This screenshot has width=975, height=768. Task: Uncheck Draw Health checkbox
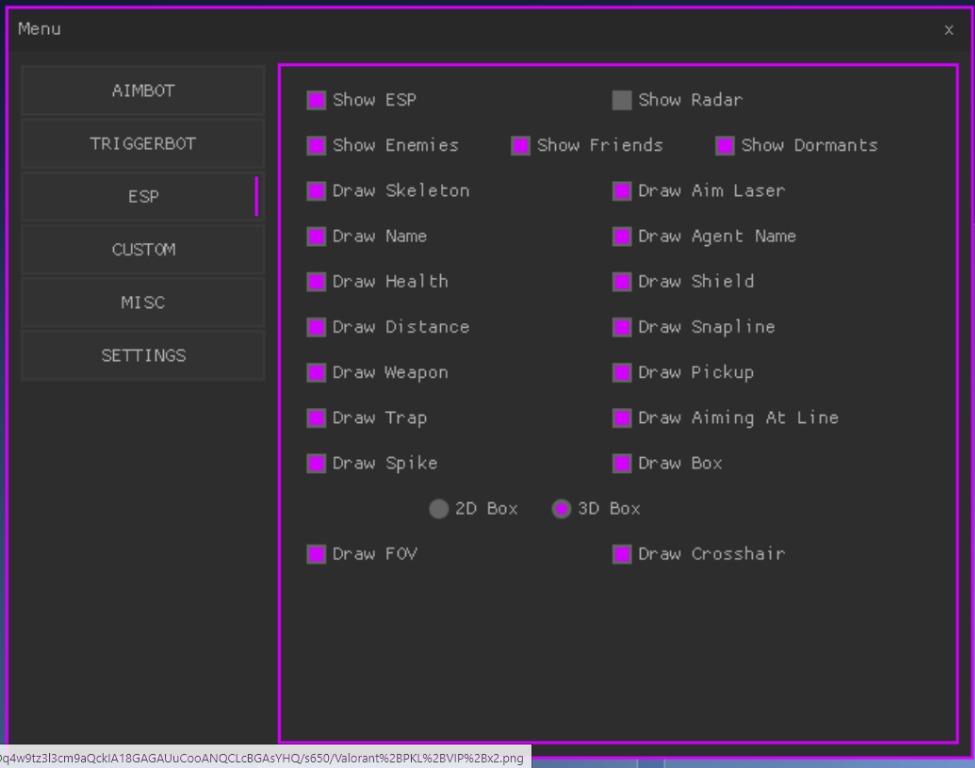[x=316, y=282]
